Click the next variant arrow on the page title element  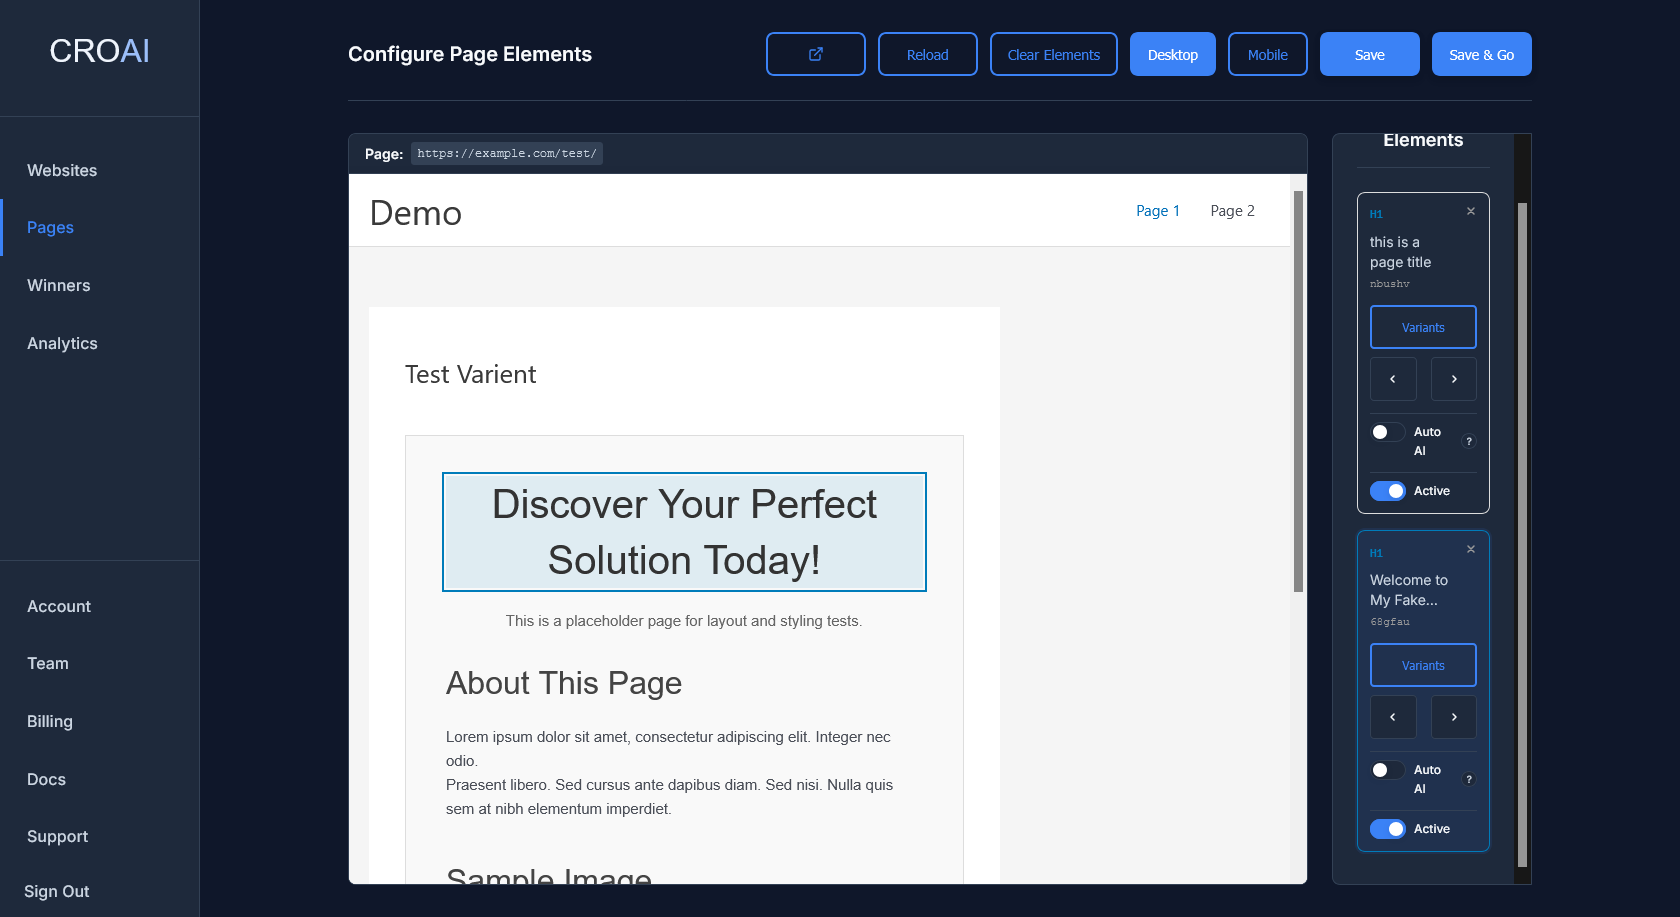pos(1453,379)
